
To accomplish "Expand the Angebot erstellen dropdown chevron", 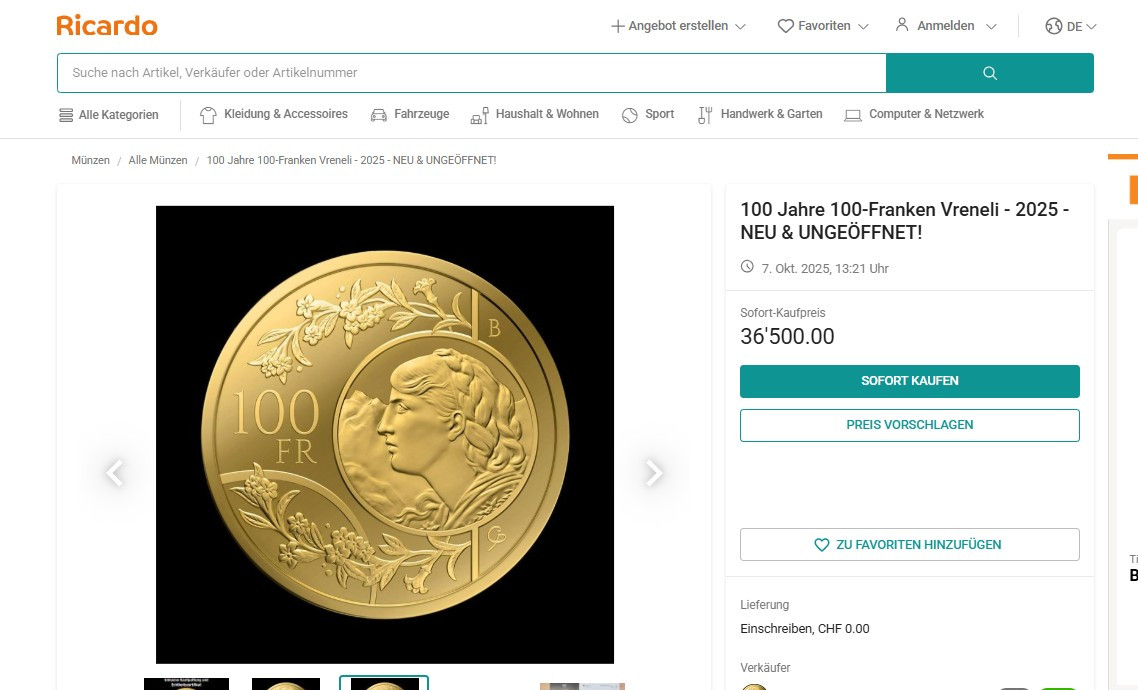I will click(x=740, y=27).
